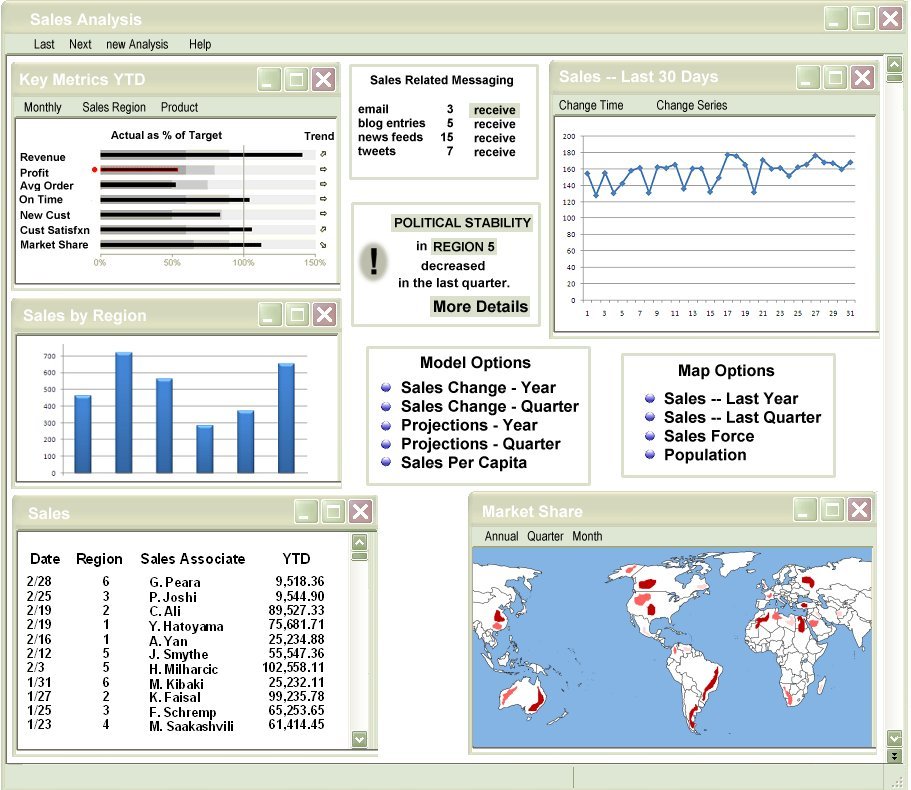Receive the email messages
Screen dimensions: 911x790
pos(495,110)
